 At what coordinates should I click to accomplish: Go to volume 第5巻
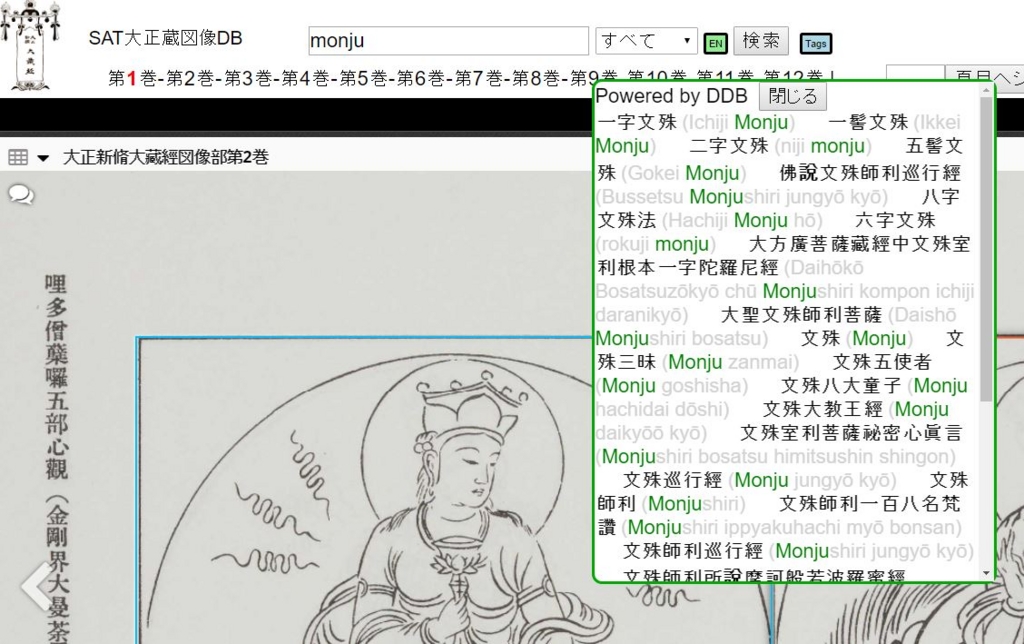click(363, 78)
